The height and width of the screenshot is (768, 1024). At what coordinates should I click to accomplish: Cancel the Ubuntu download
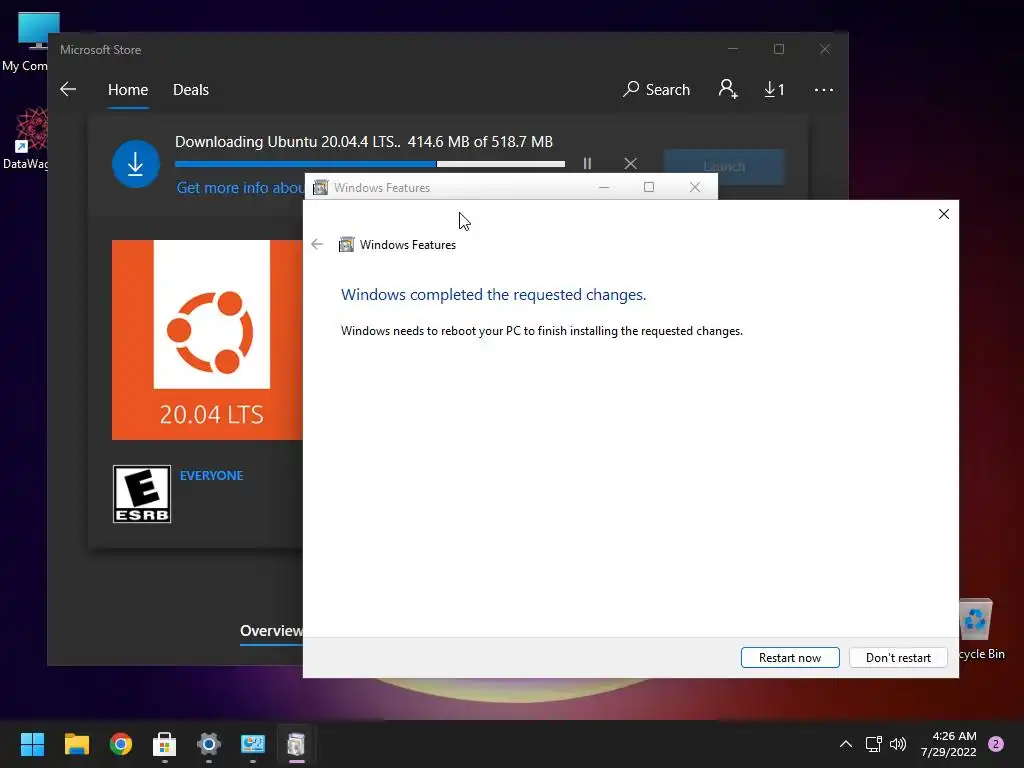coord(630,163)
